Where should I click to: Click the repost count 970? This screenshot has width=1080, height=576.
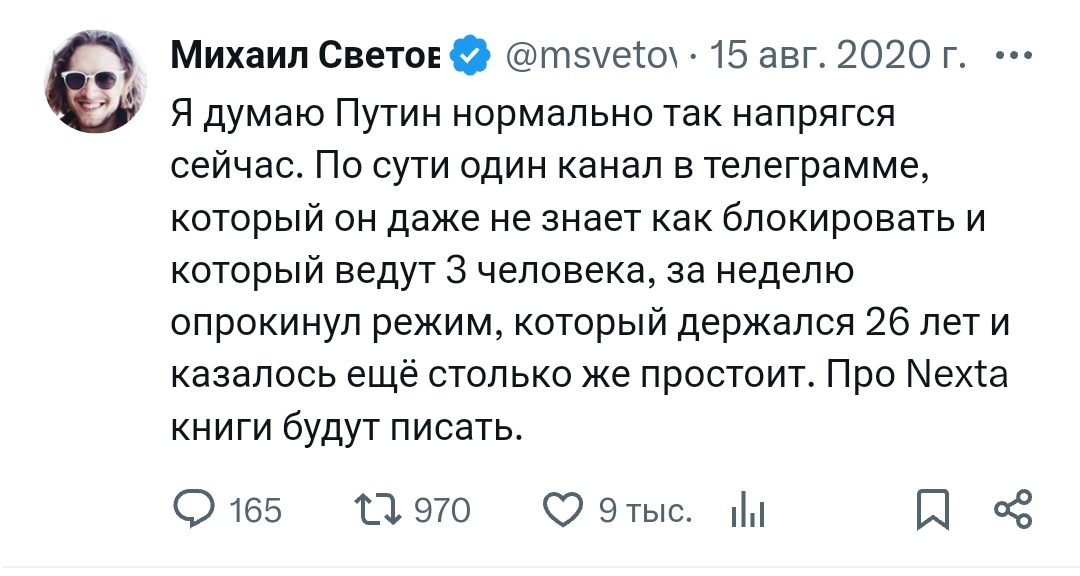pos(441,511)
